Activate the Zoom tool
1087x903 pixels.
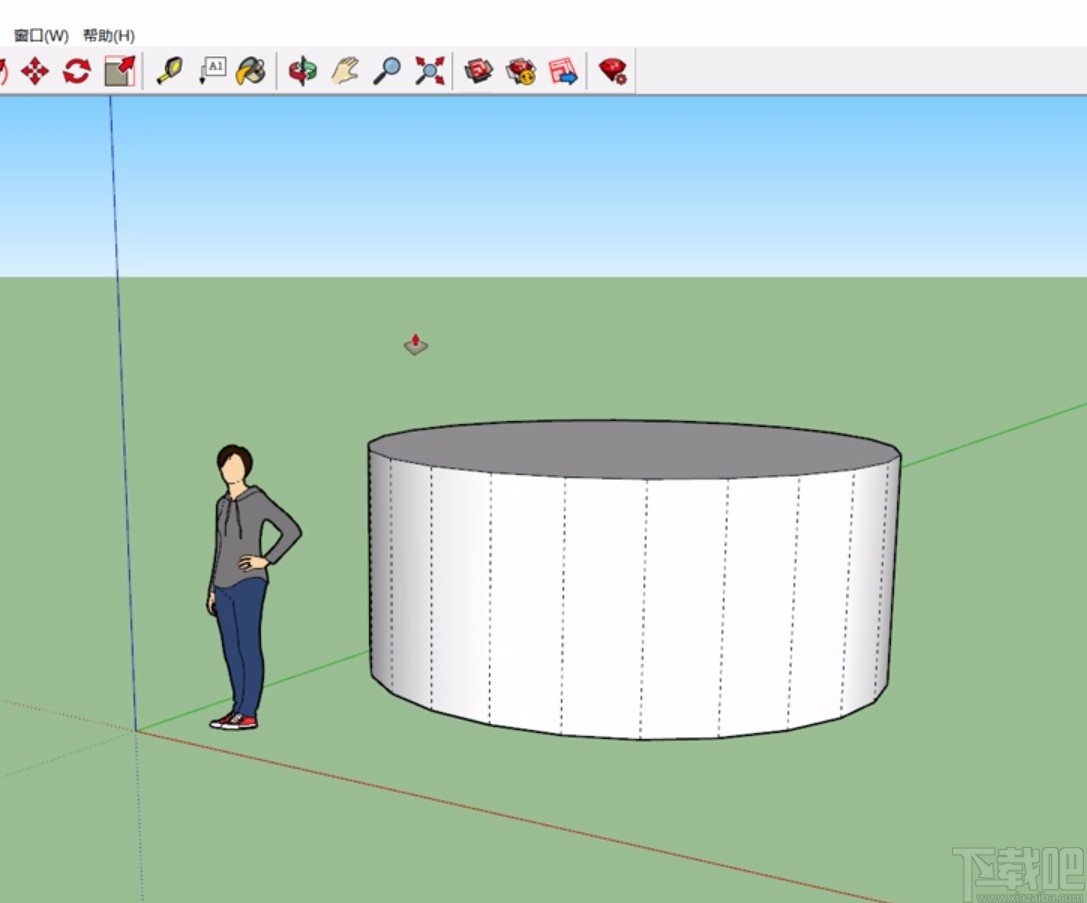tap(385, 70)
